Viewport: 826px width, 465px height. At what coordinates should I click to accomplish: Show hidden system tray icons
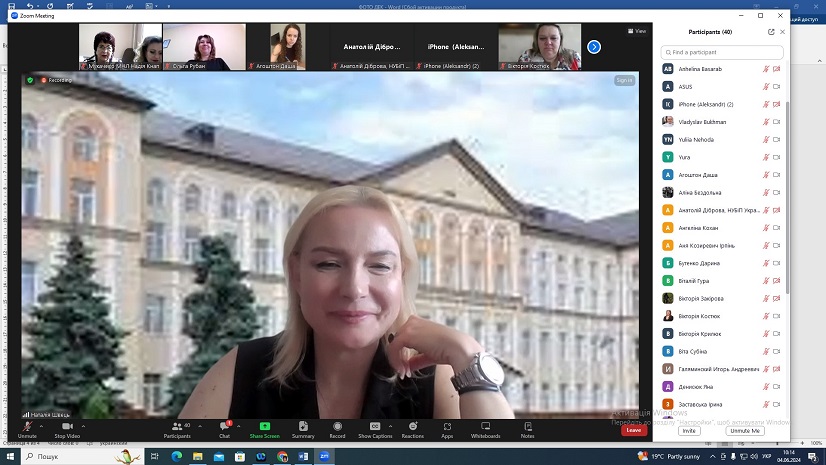click(713, 457)
